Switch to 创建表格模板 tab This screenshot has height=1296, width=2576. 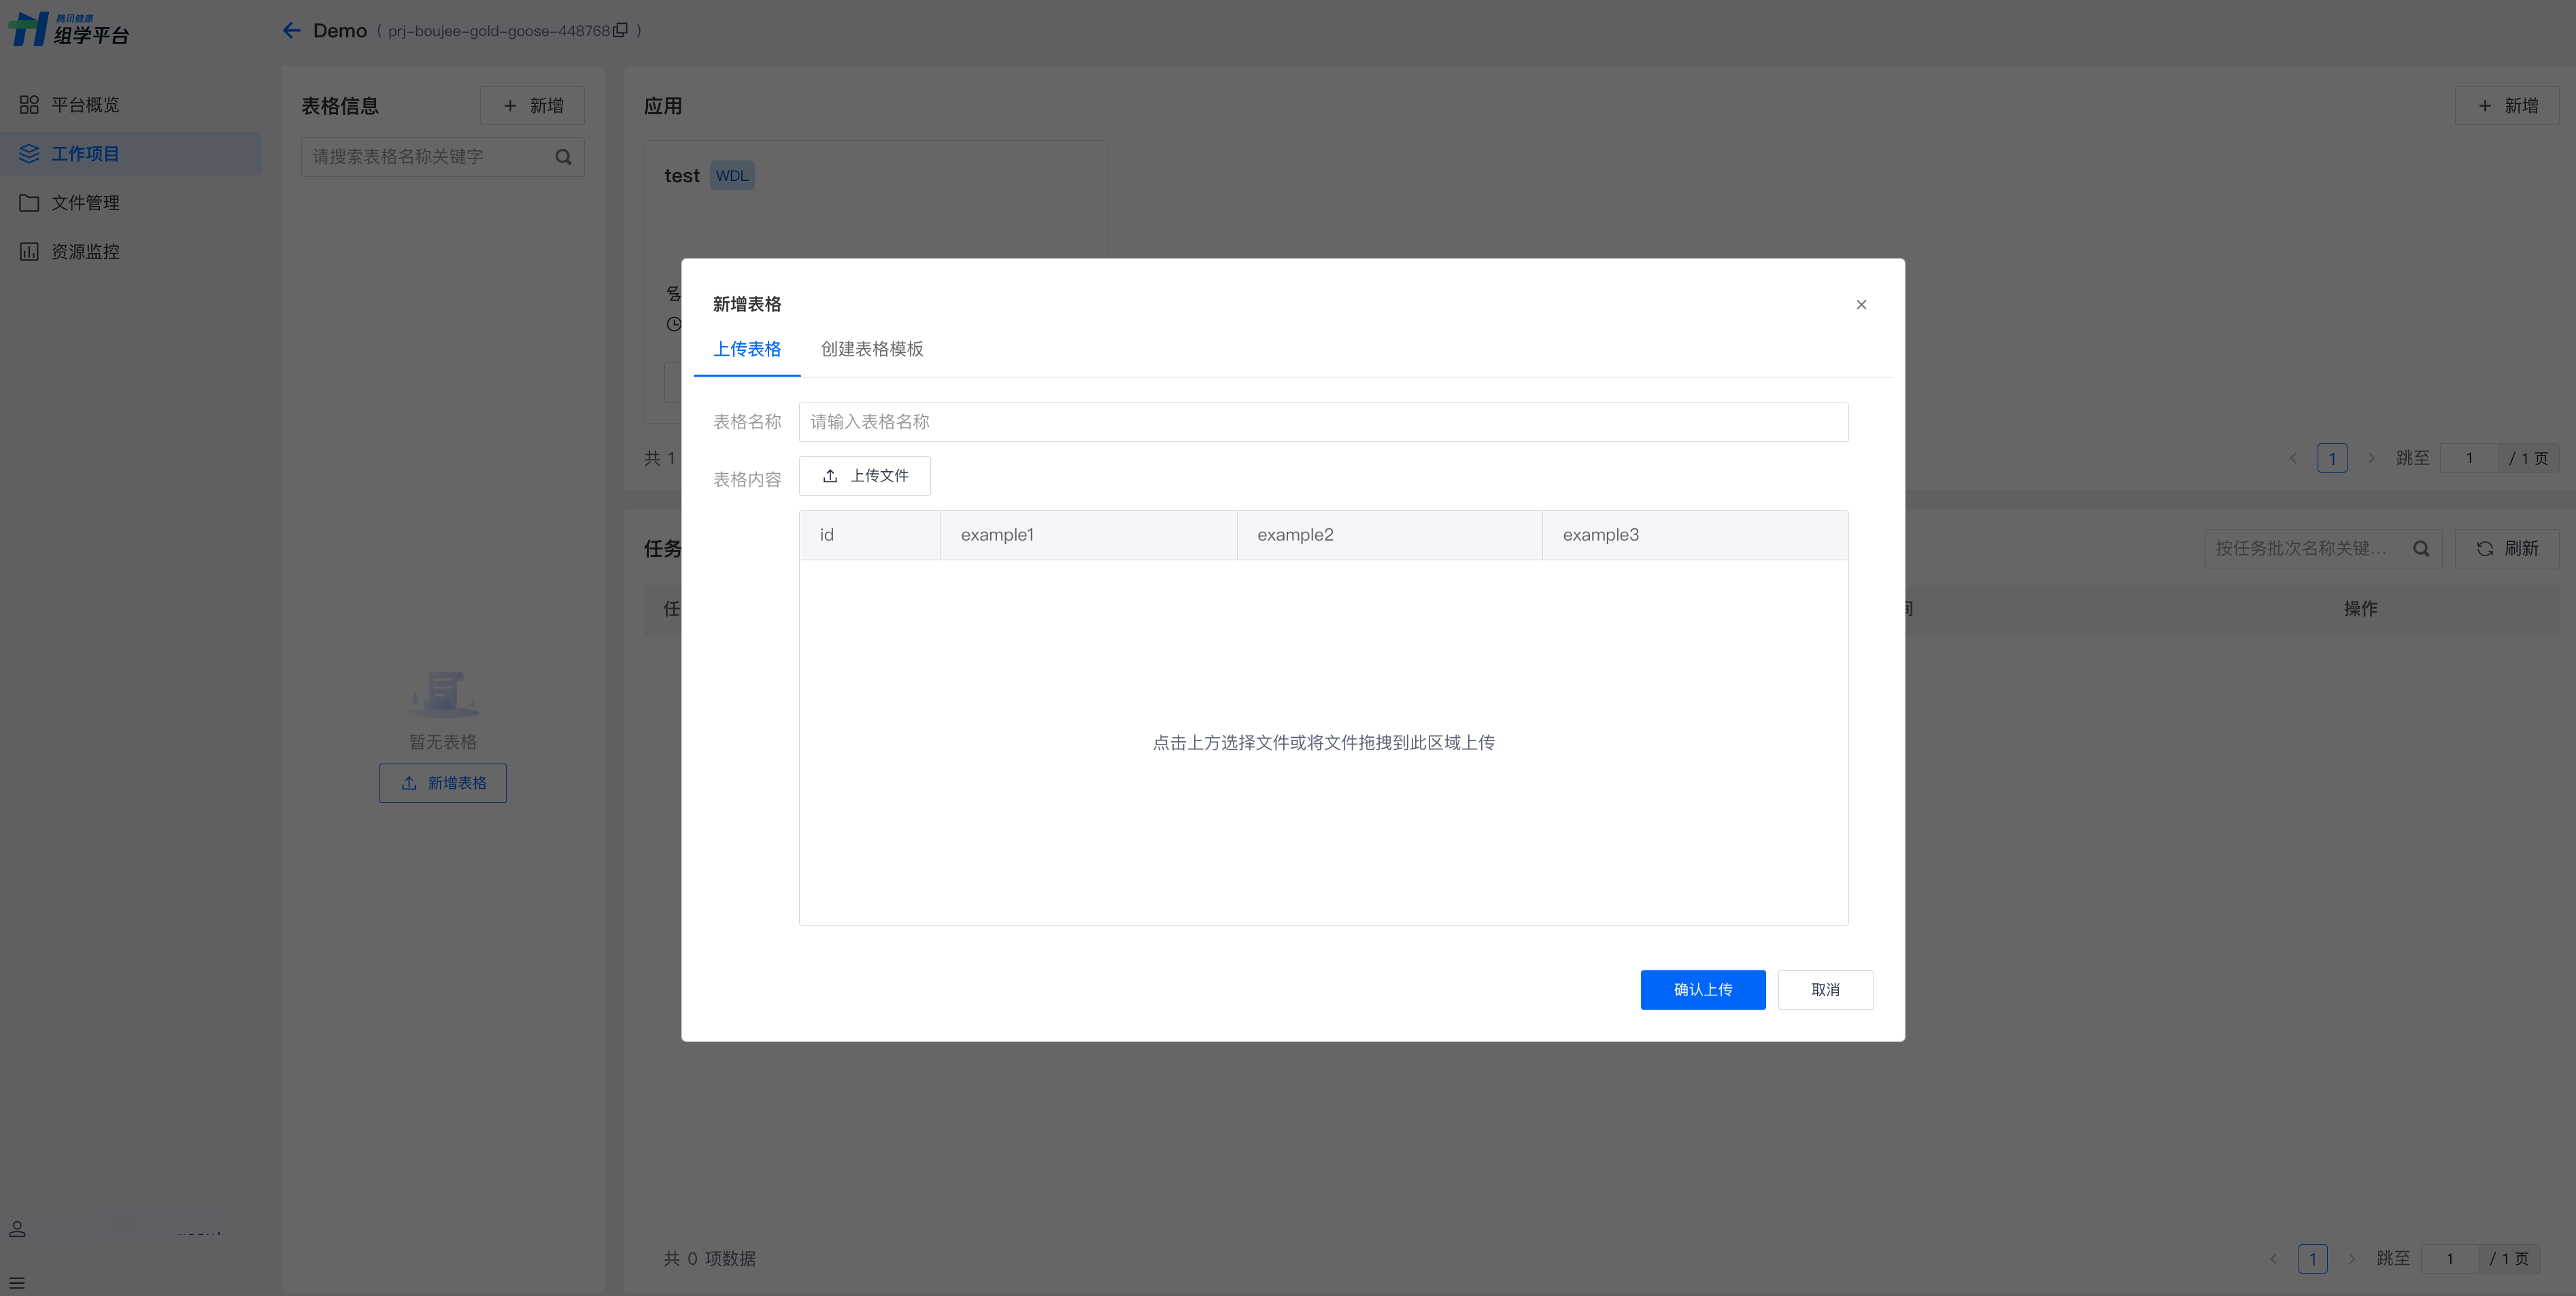coord(871,349)
